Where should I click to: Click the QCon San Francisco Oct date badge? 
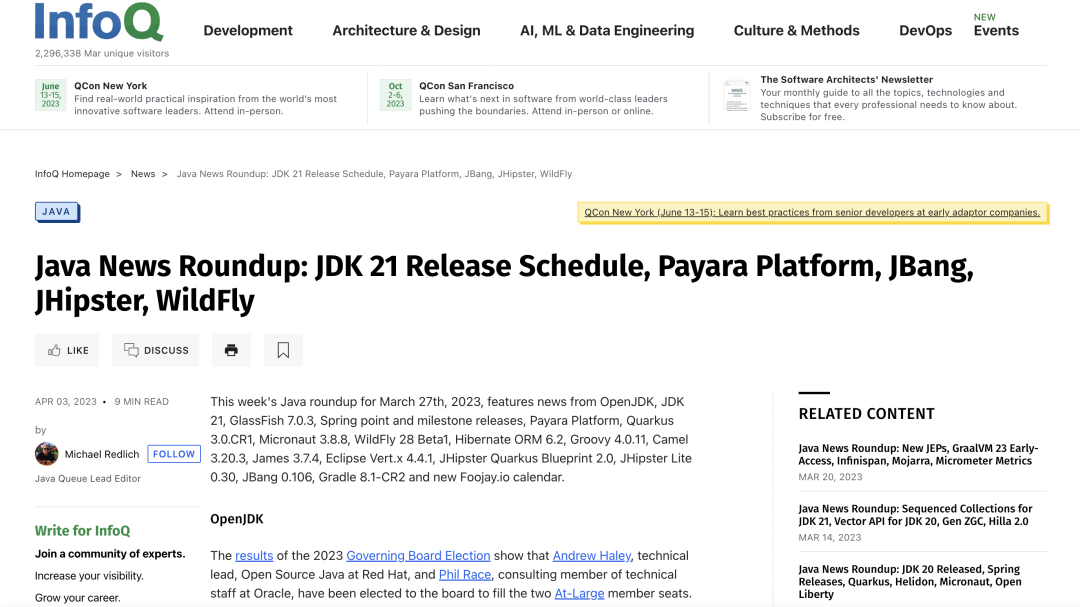click(x=395, y=95)
